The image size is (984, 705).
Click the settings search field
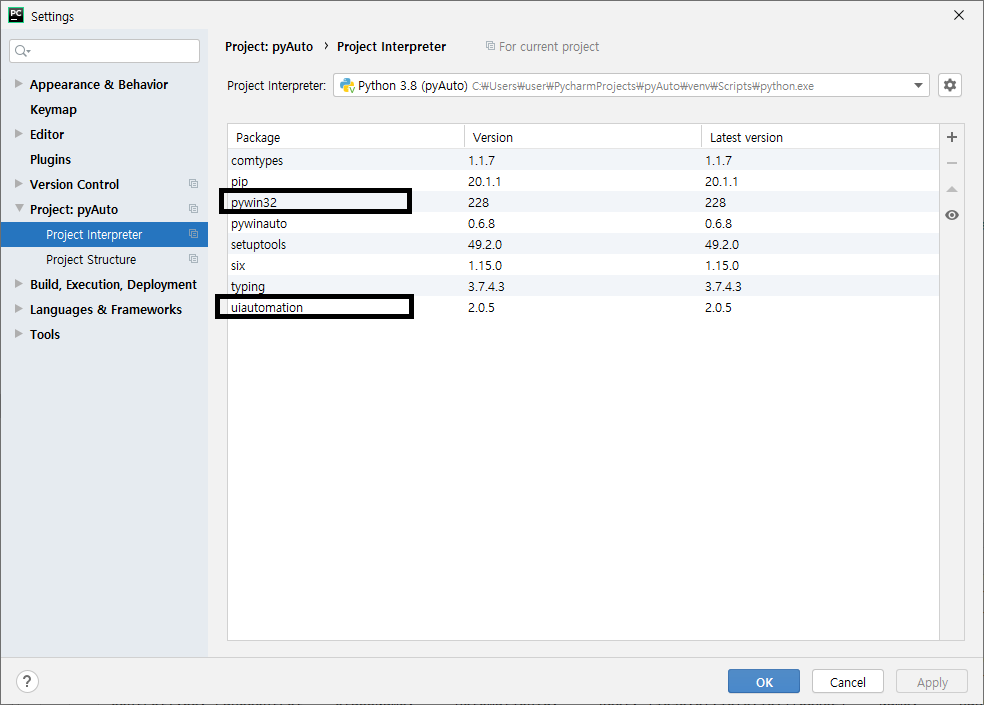coord(105,51)
